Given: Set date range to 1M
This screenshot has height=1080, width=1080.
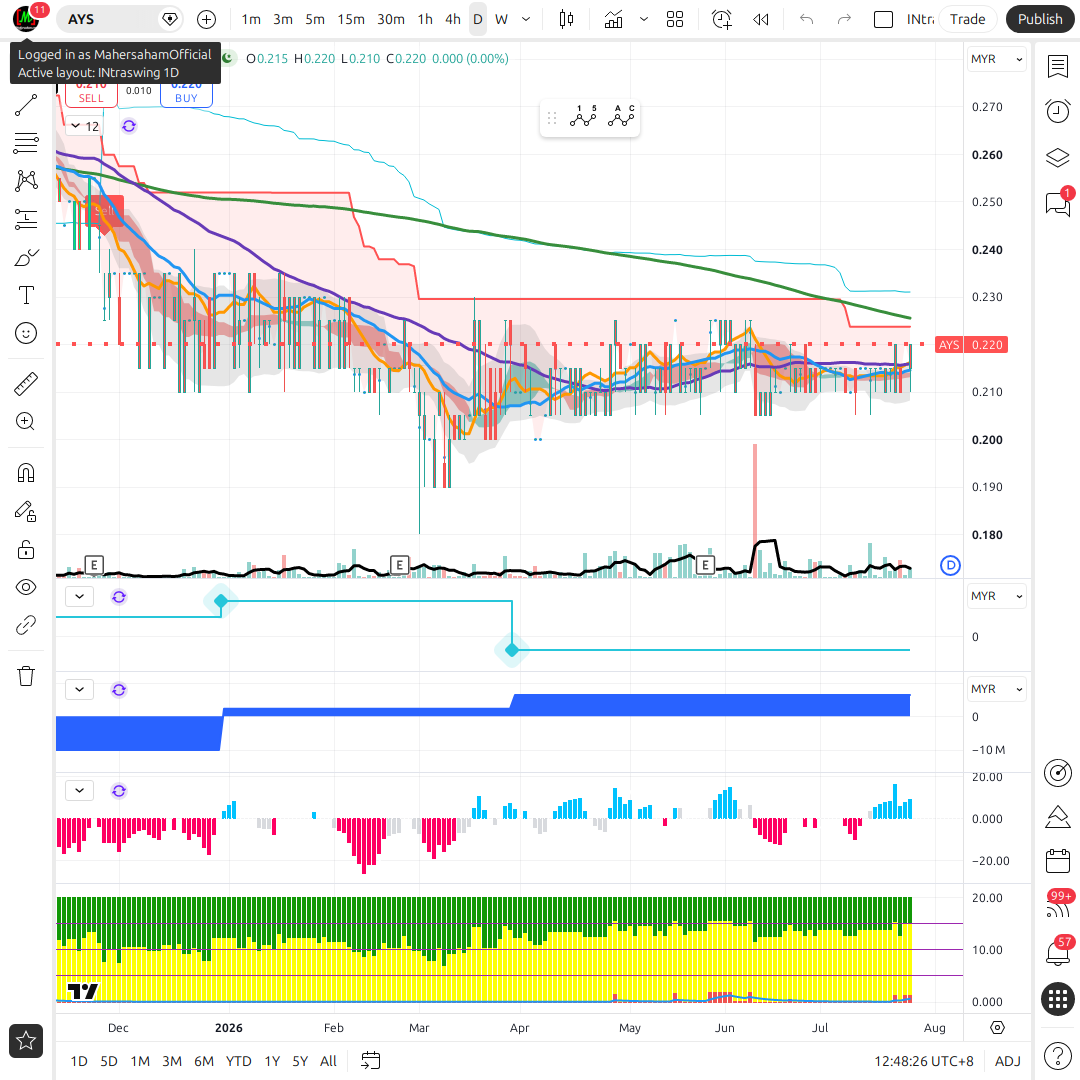Looking at the screenshot, I should pyautogui.click(x=141, y=1061).
